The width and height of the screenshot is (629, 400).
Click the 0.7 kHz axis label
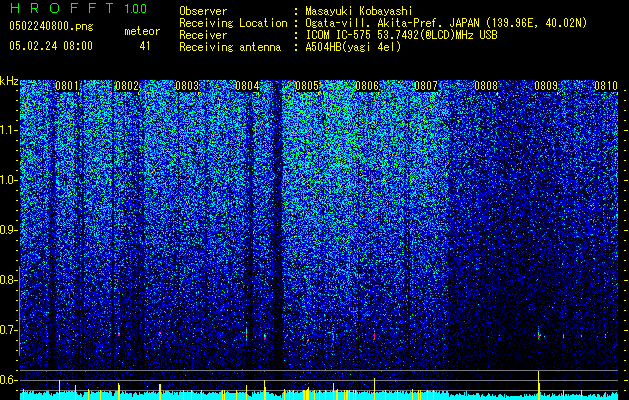click(9, 330)
